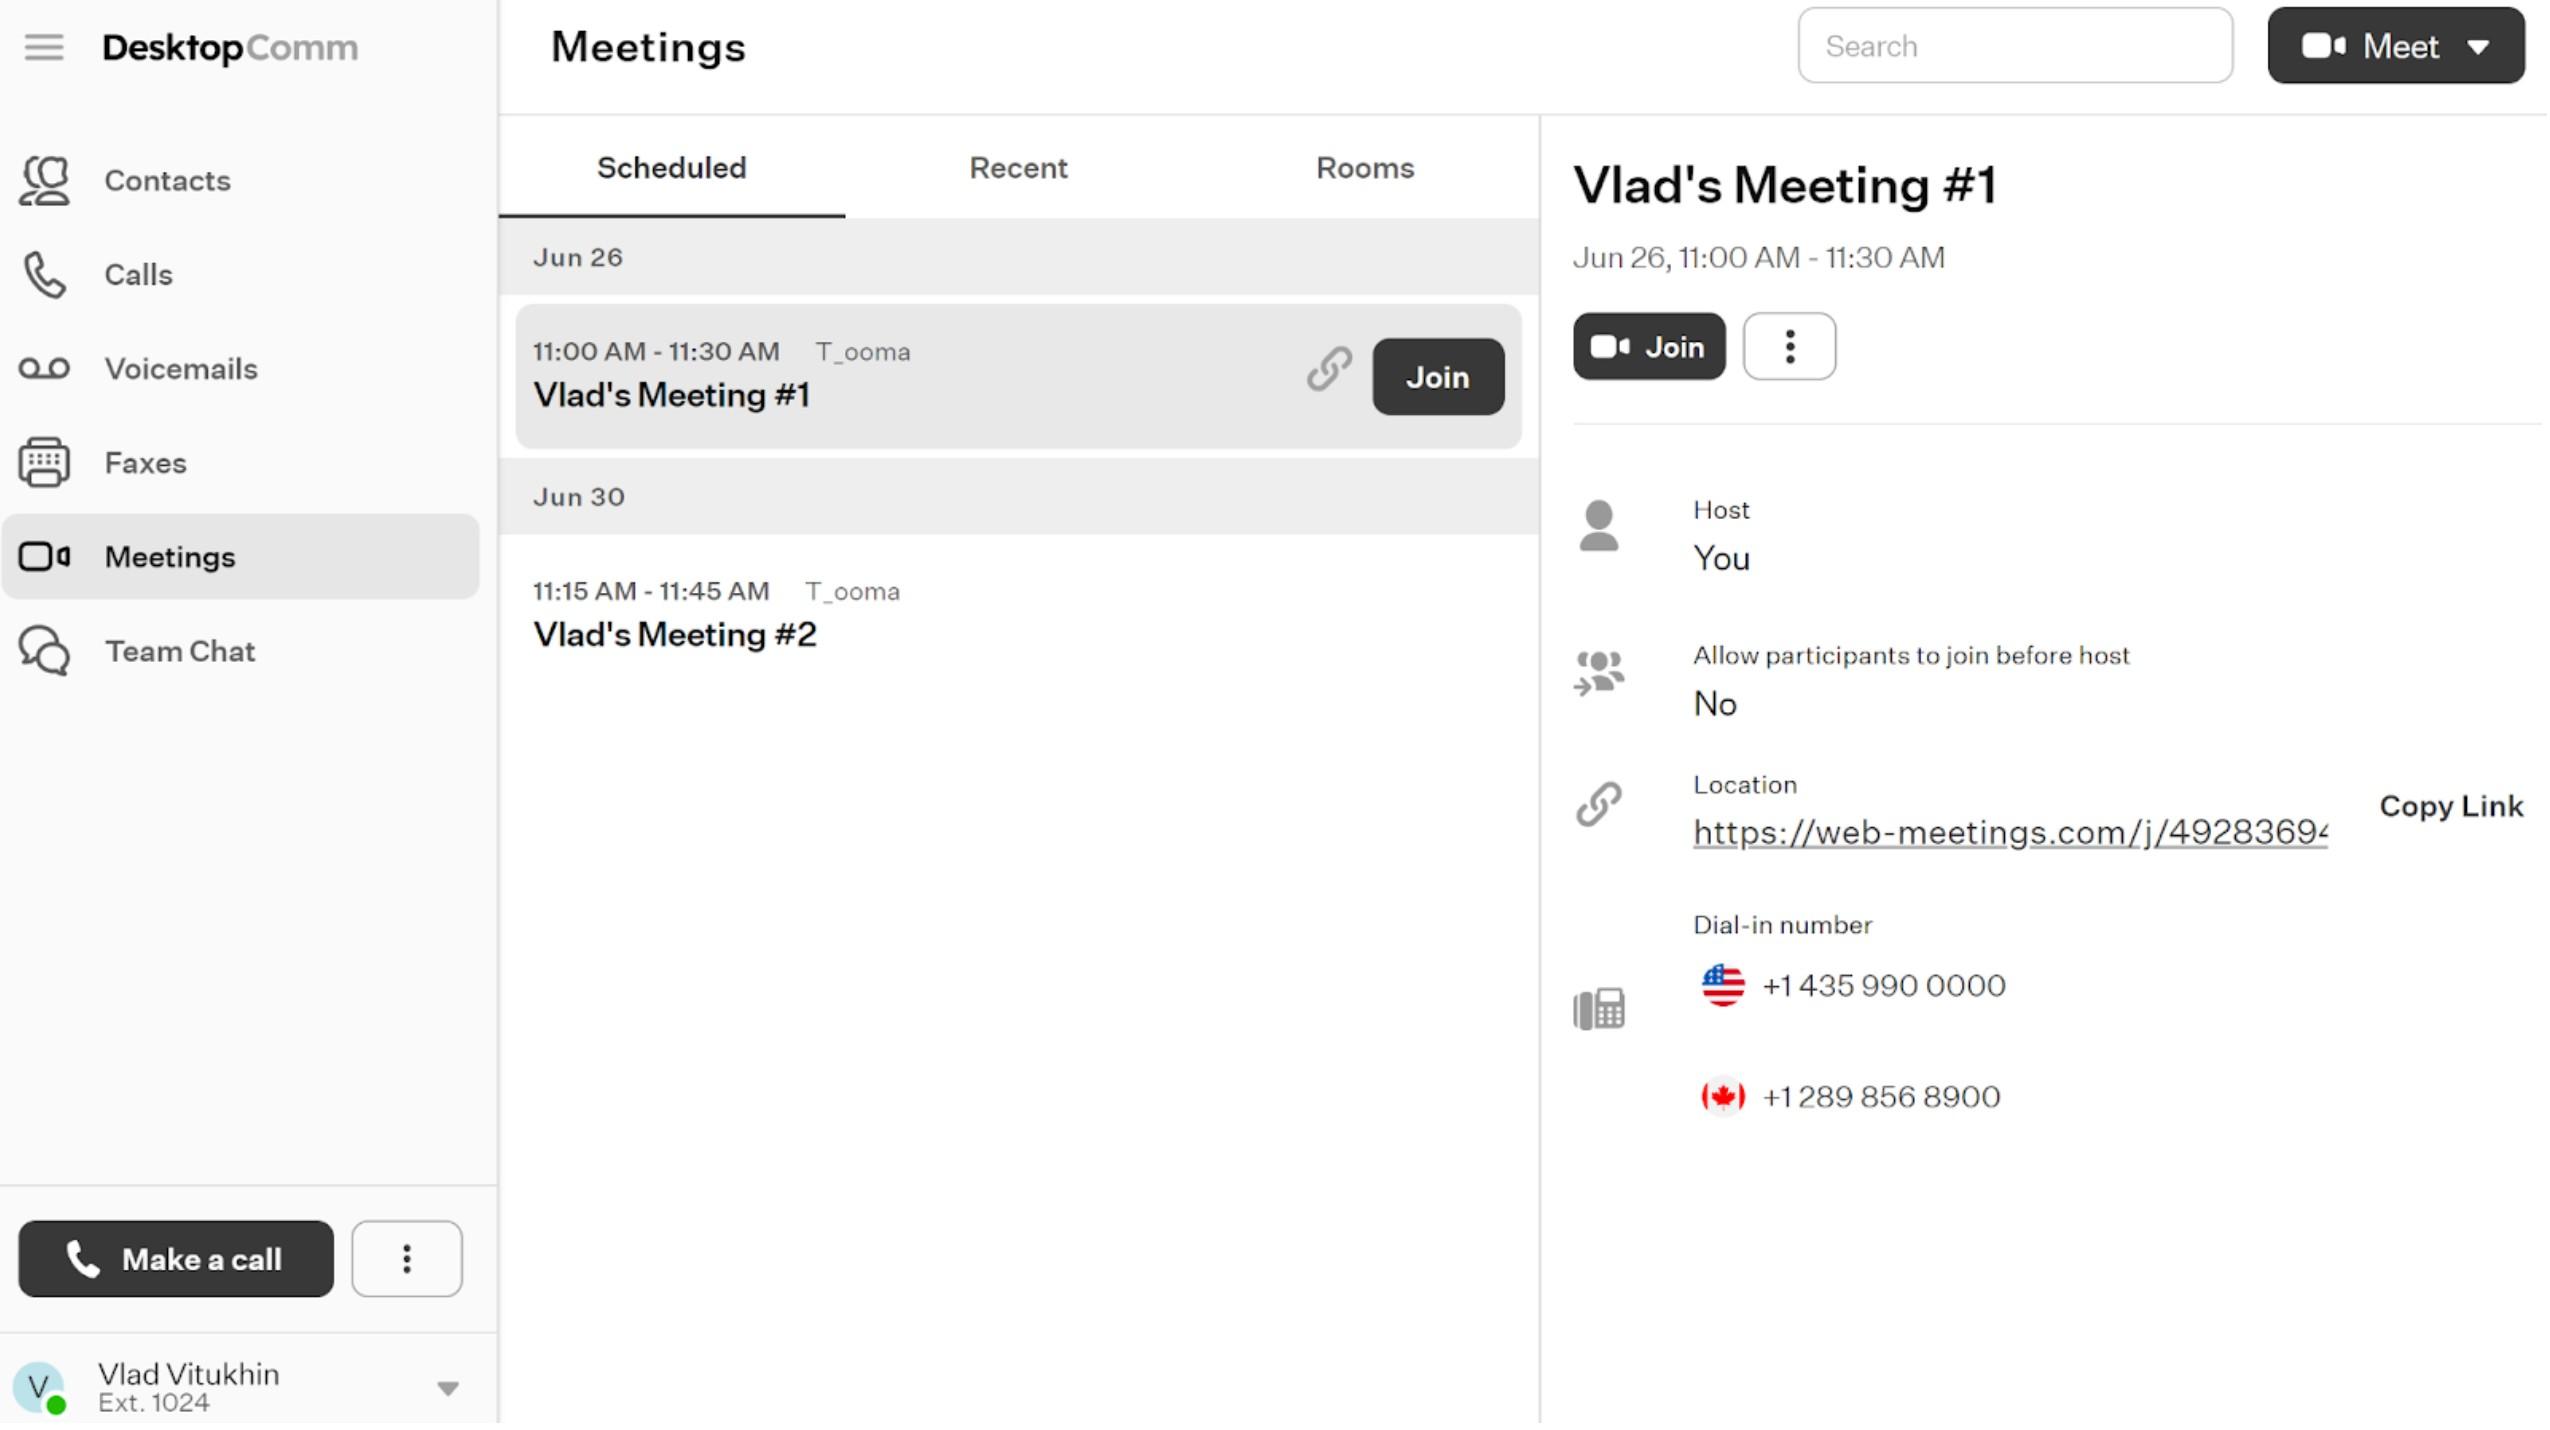This screenshot has height=1430, width=2550.
Task: Switch to the Recent tab
Action: 1018,168
